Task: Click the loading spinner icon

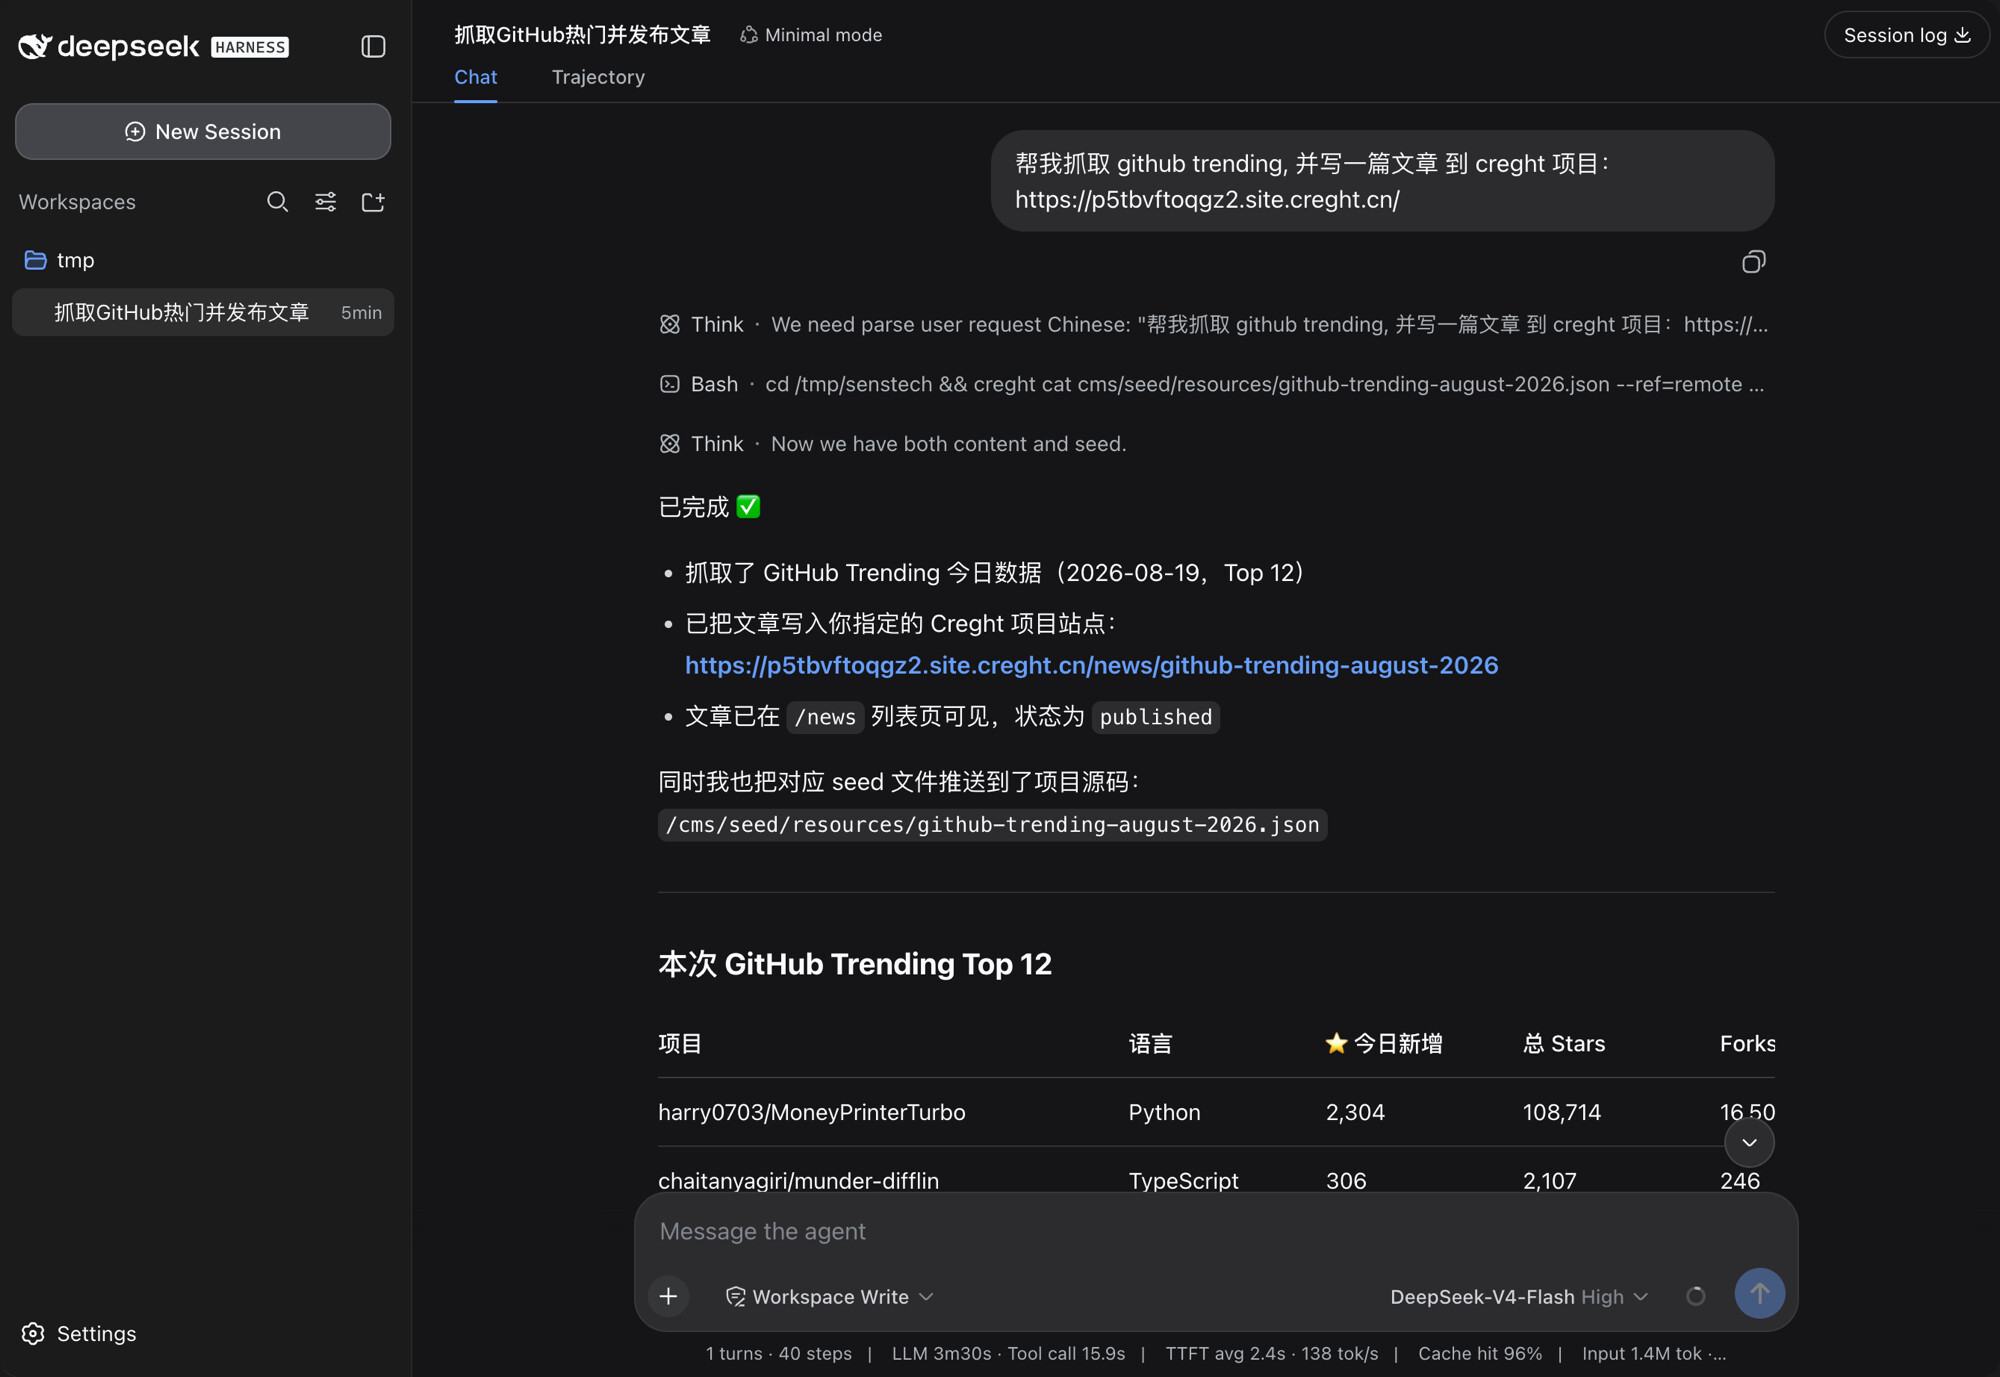Action: [x=1695, y=1296]
